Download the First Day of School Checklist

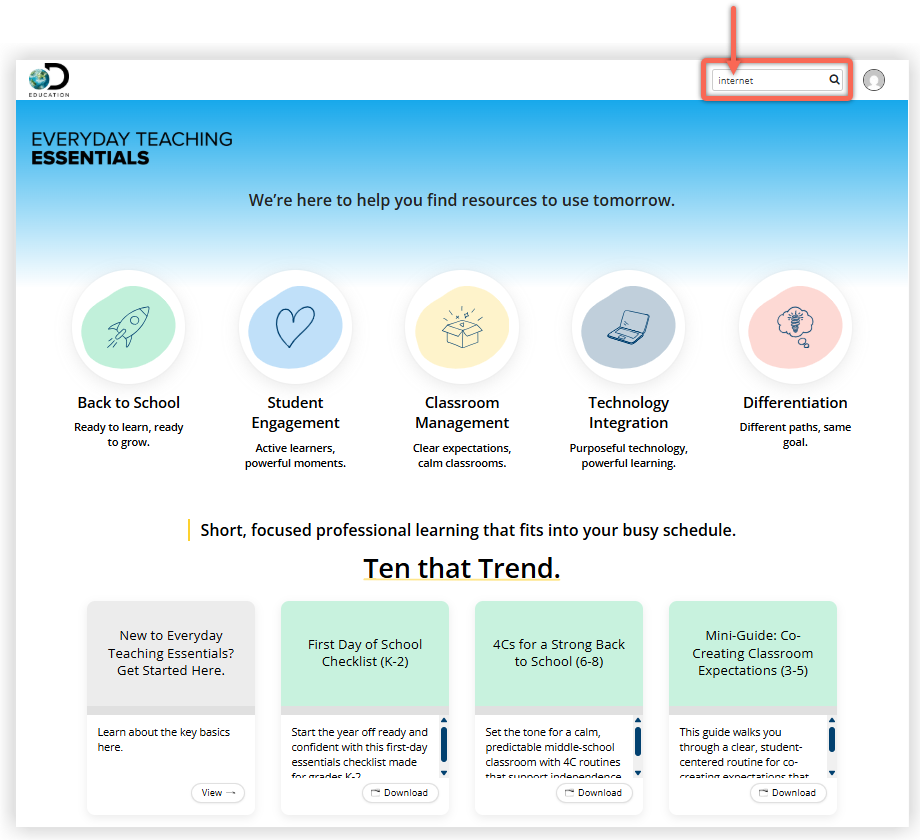coord(400,792)
